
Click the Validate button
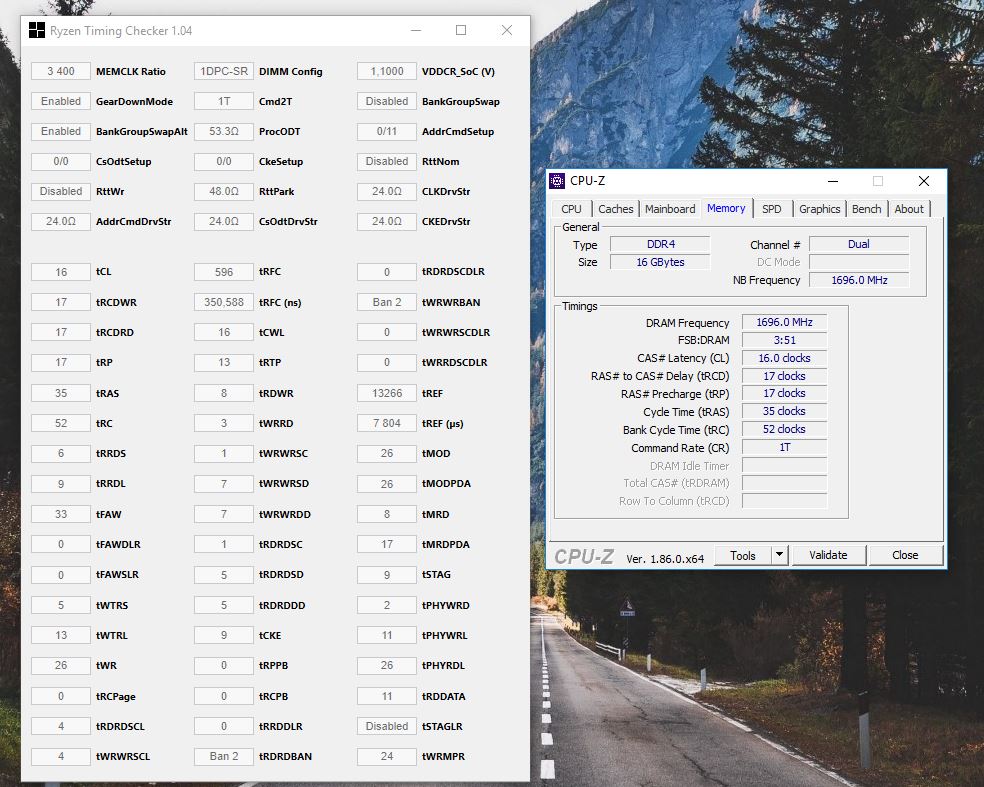828,555
